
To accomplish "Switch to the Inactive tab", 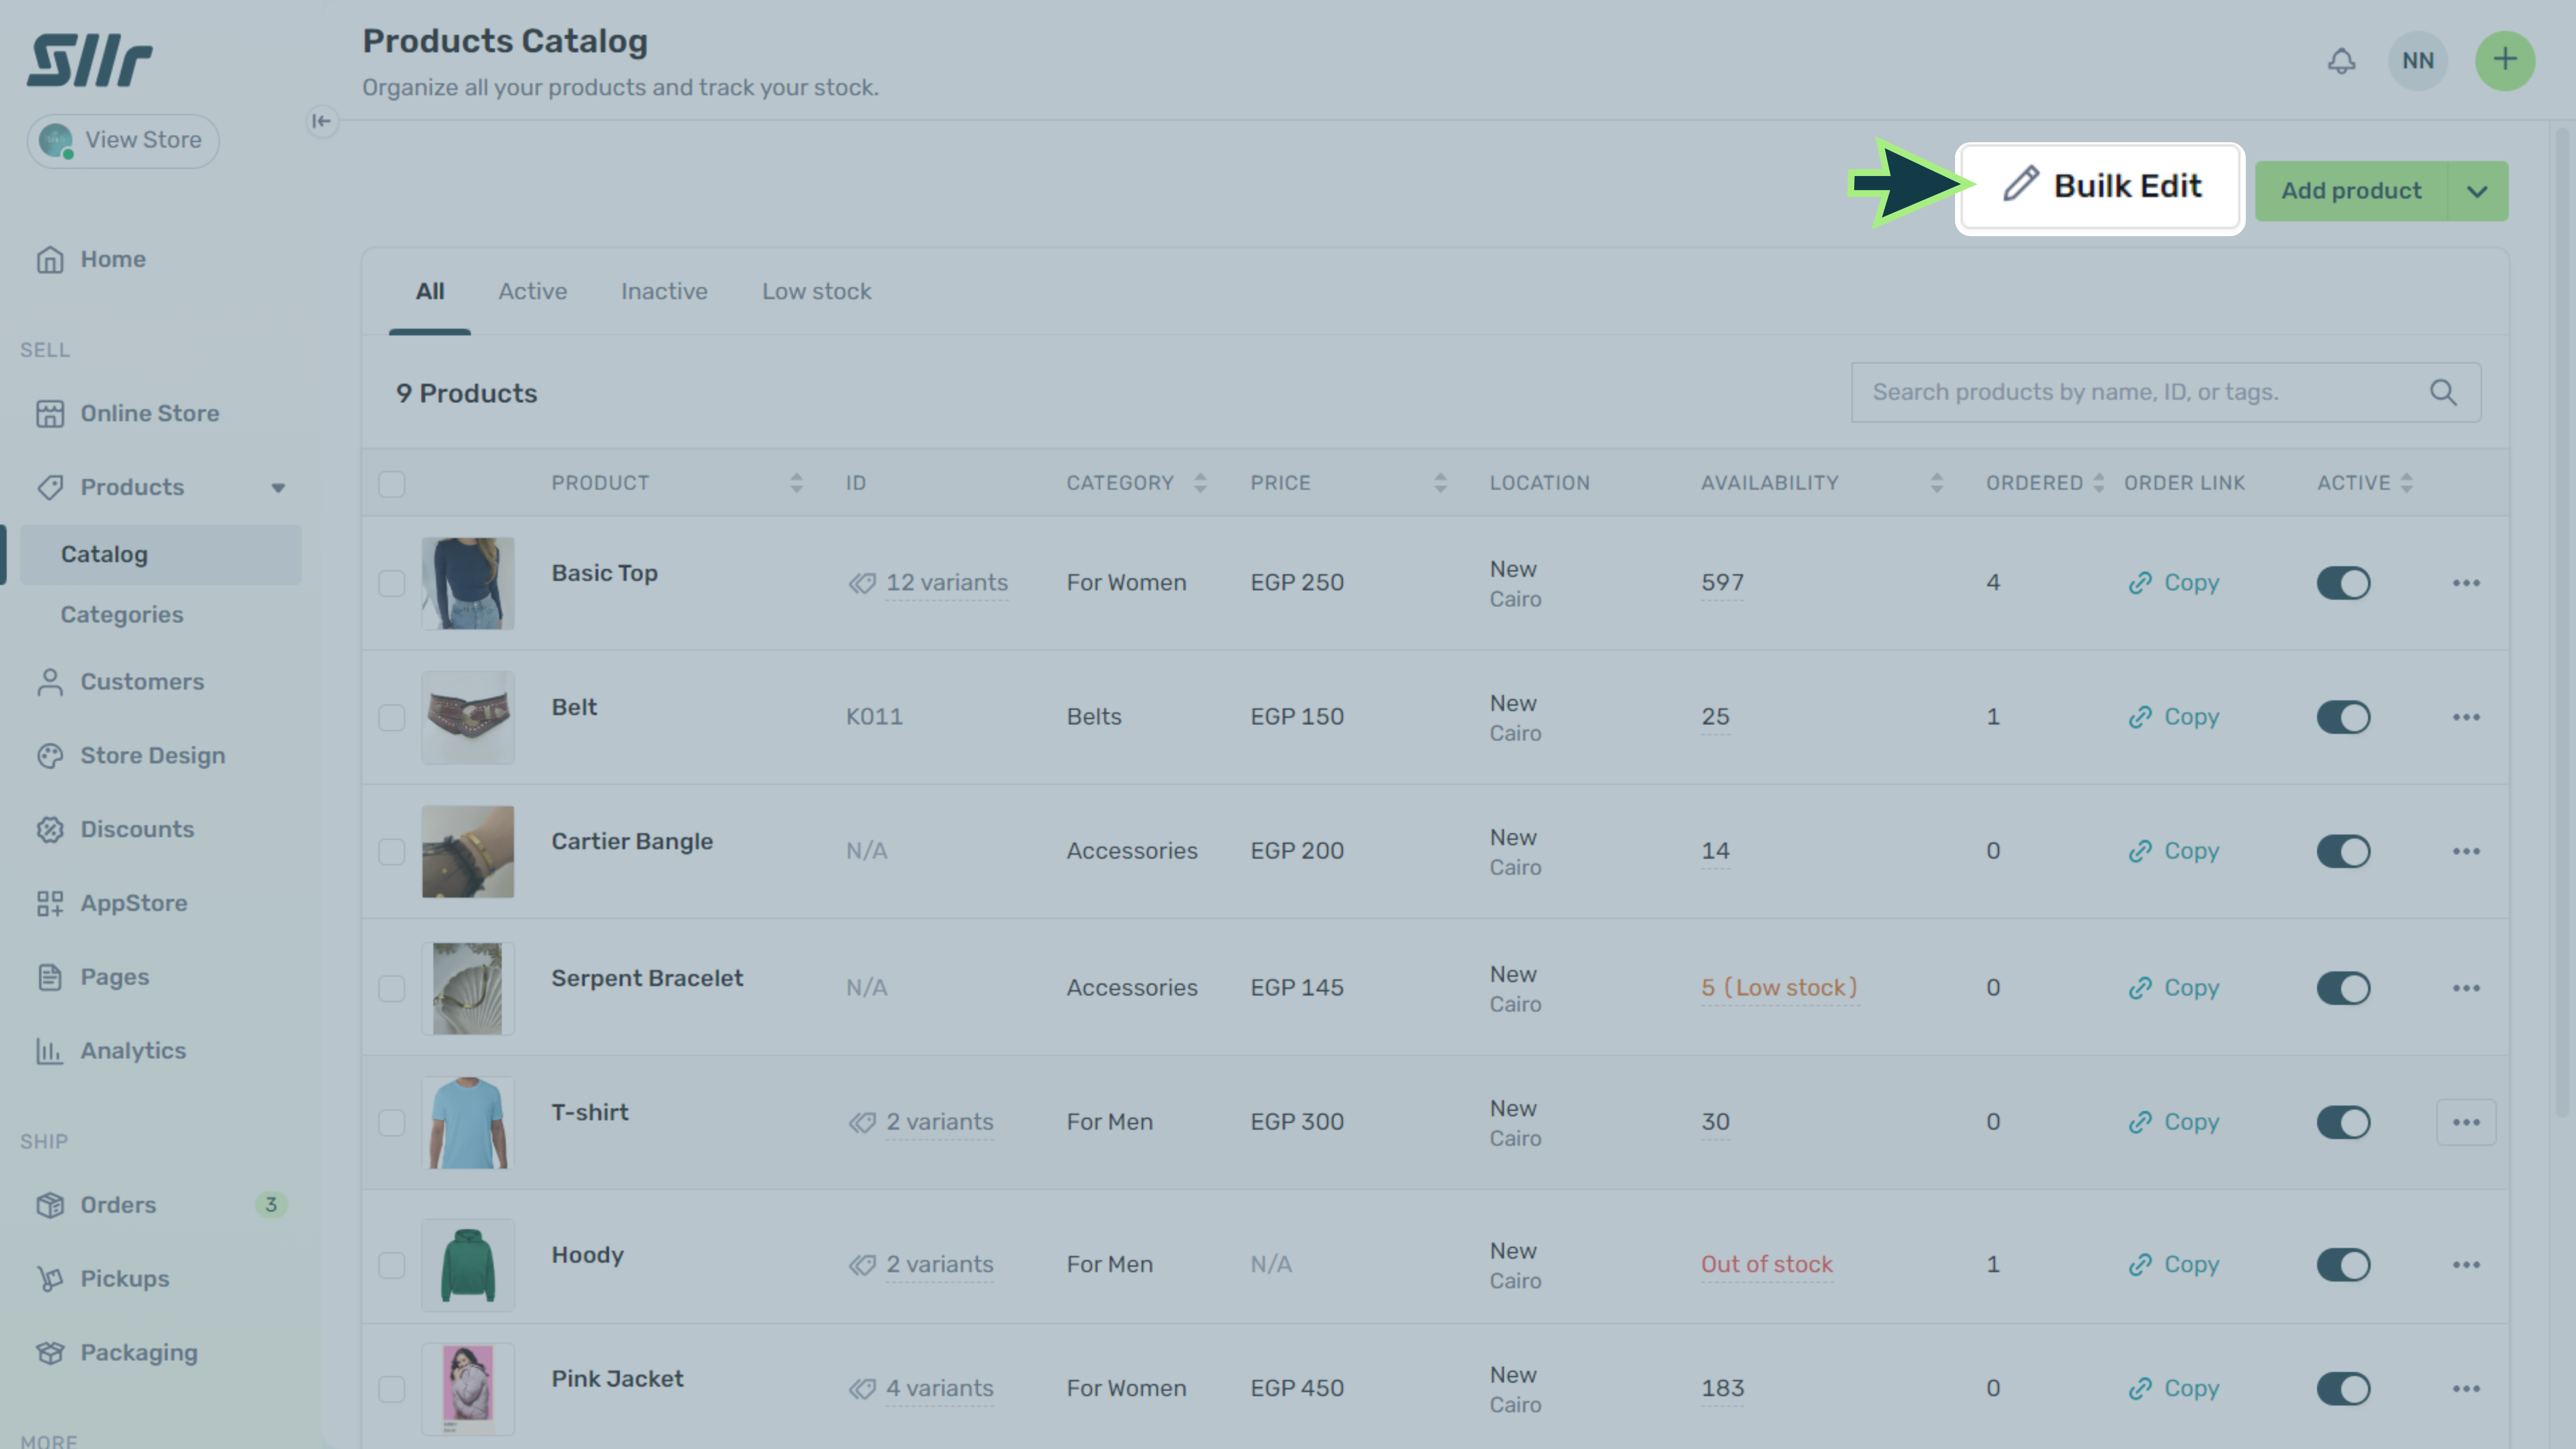I will [663, 291].
